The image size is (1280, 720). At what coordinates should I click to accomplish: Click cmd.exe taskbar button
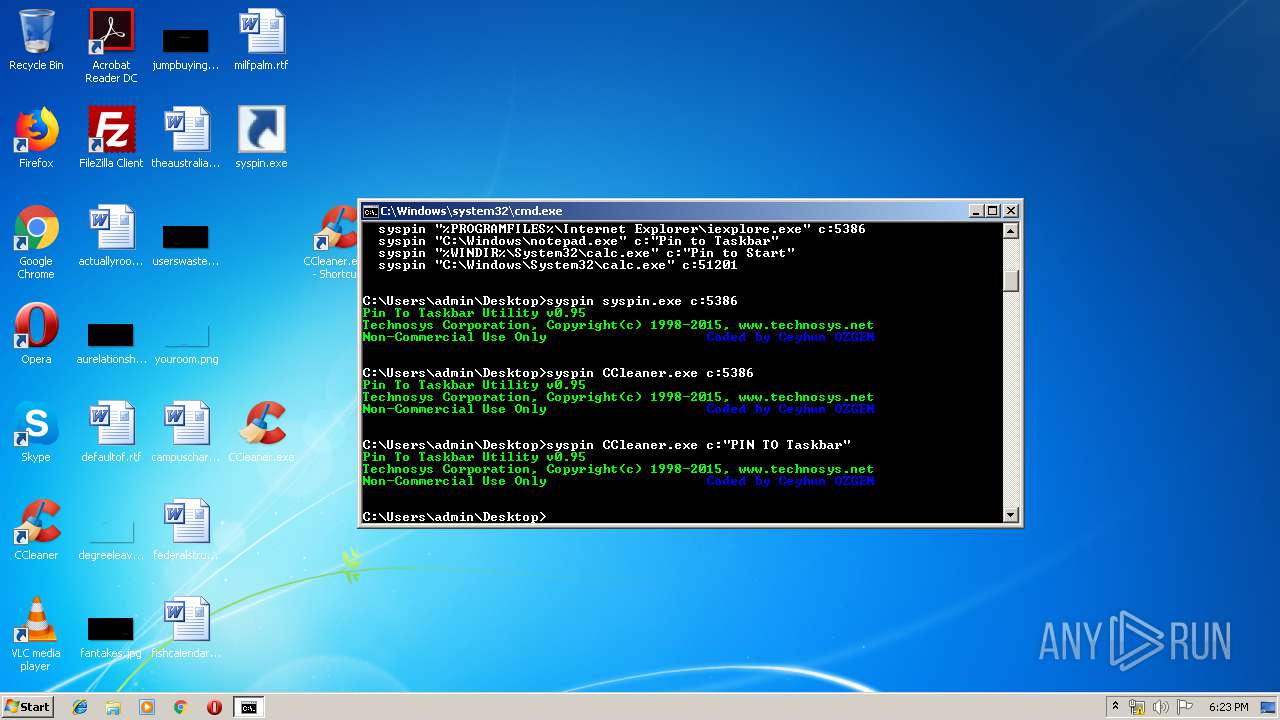coord(248,707)
